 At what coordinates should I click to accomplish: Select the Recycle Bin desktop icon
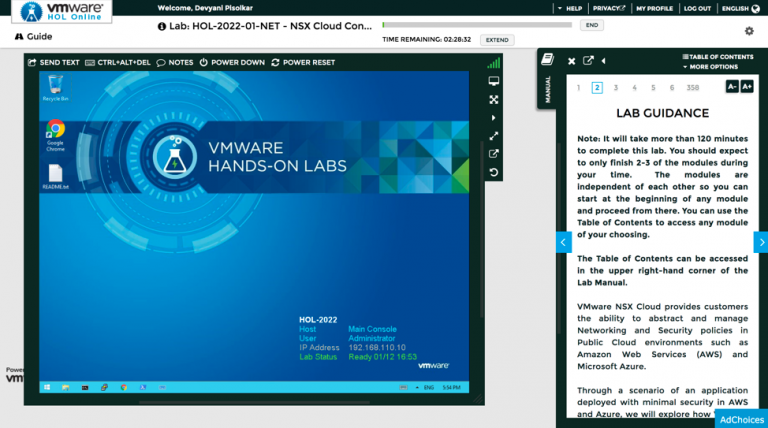pos(55,88)
